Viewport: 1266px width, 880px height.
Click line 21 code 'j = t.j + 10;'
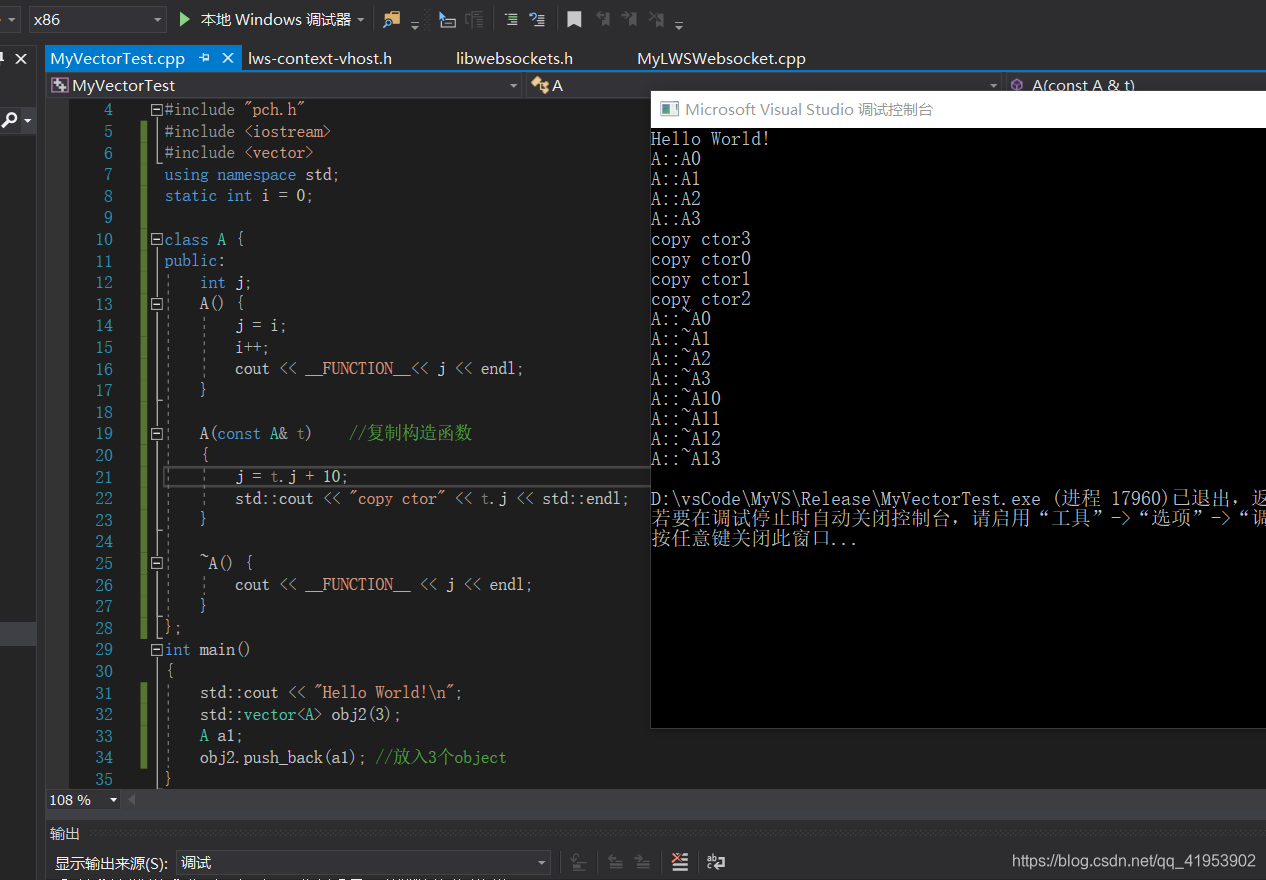click(x=292, y=476)
